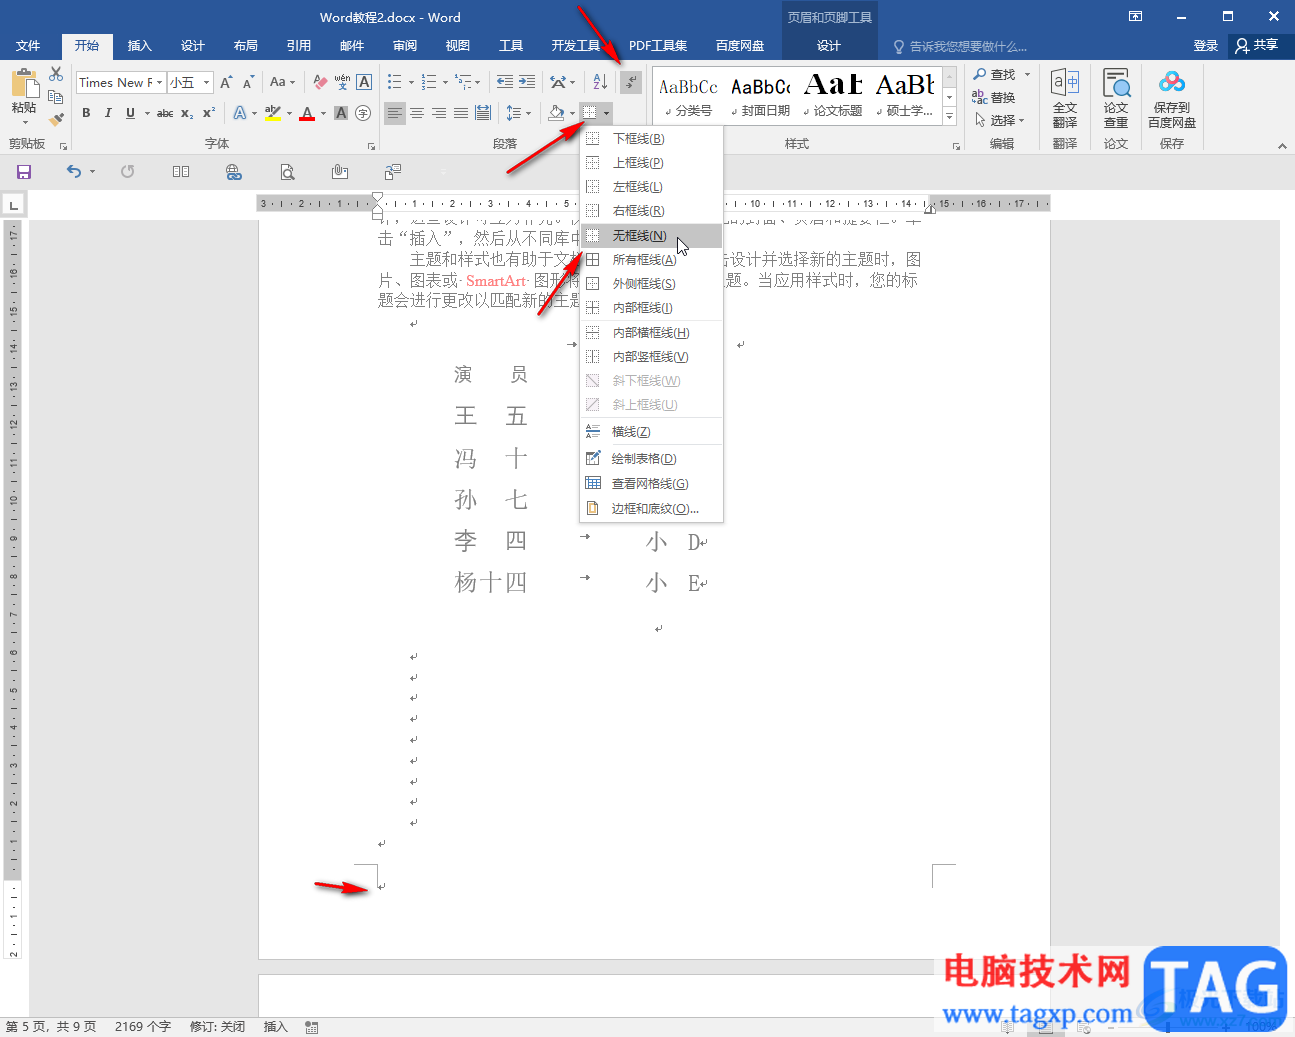Viewport: 1295px width, 1037px height.
Task: Open the font size 小五 dropdown
Action: [207, 82]
